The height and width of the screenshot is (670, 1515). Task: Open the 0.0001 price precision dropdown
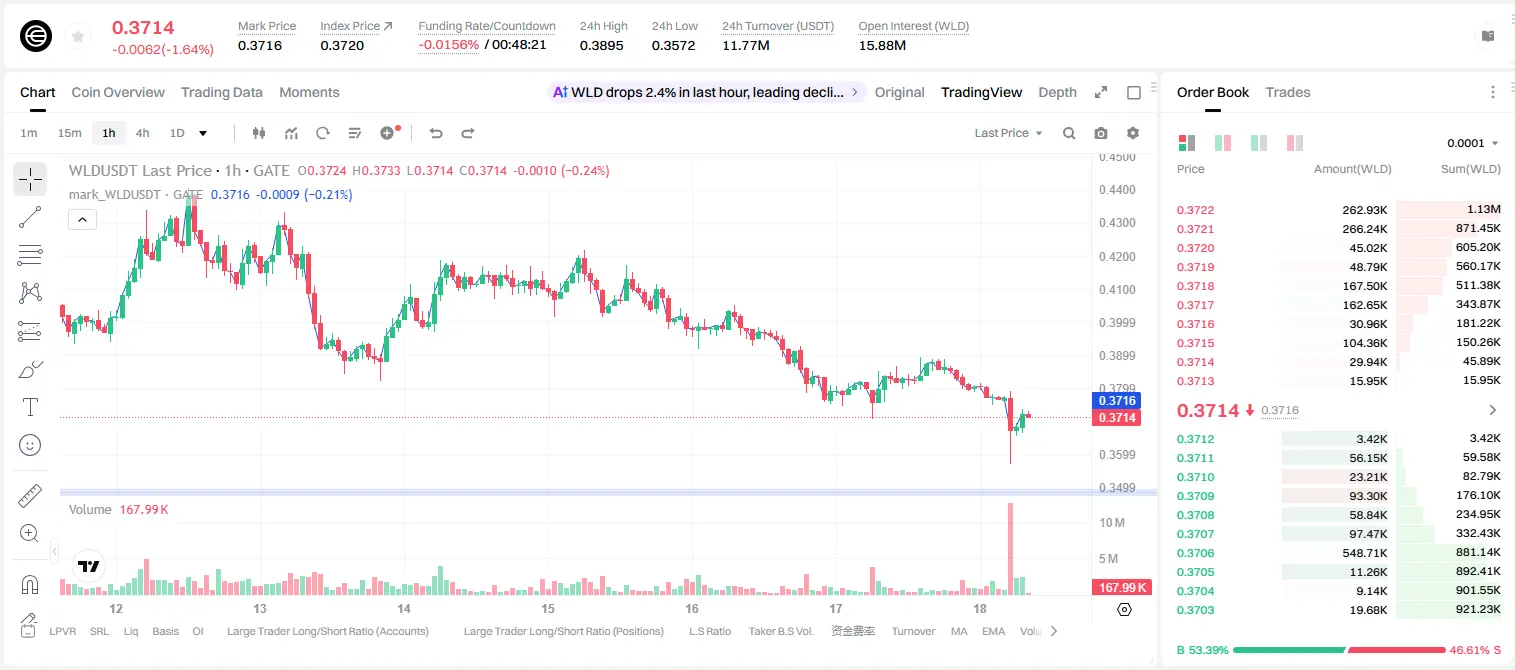click(1472, 143)
